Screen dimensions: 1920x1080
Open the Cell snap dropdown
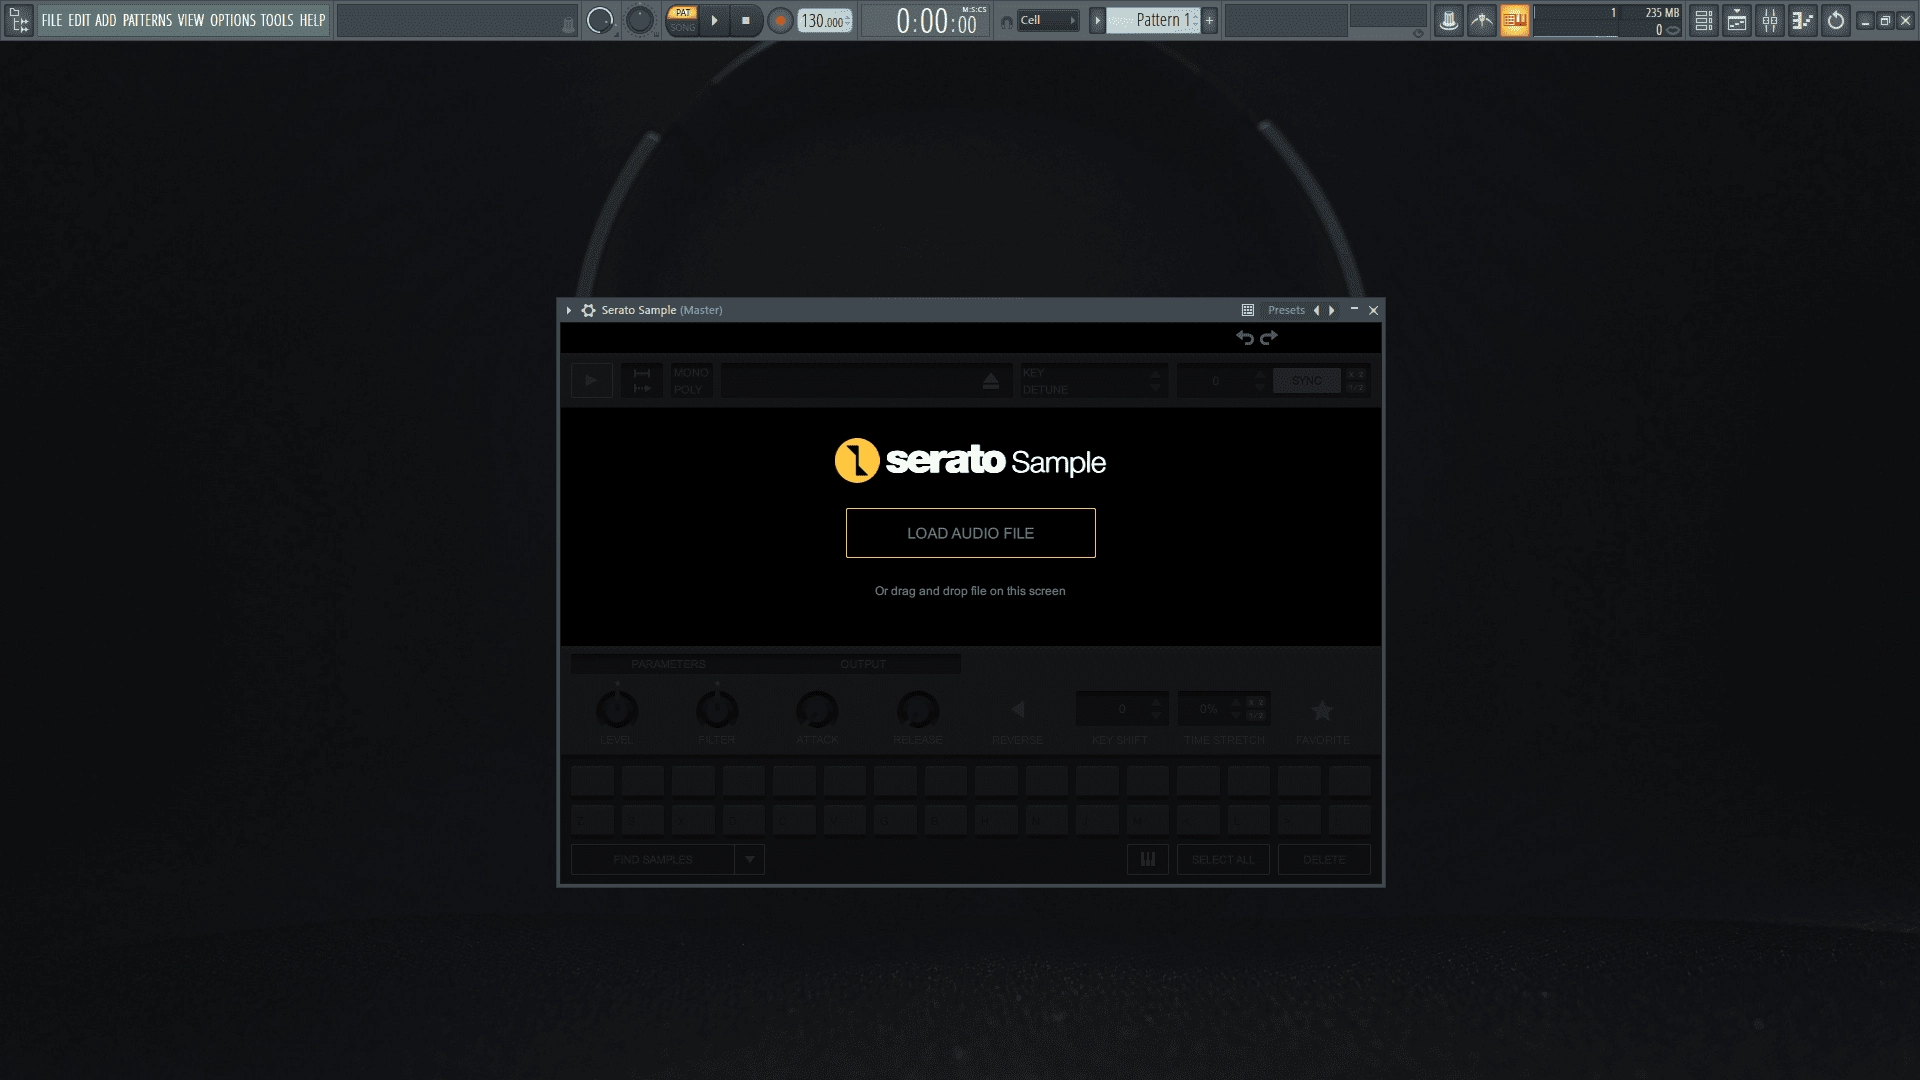[x=1048, y=20]
